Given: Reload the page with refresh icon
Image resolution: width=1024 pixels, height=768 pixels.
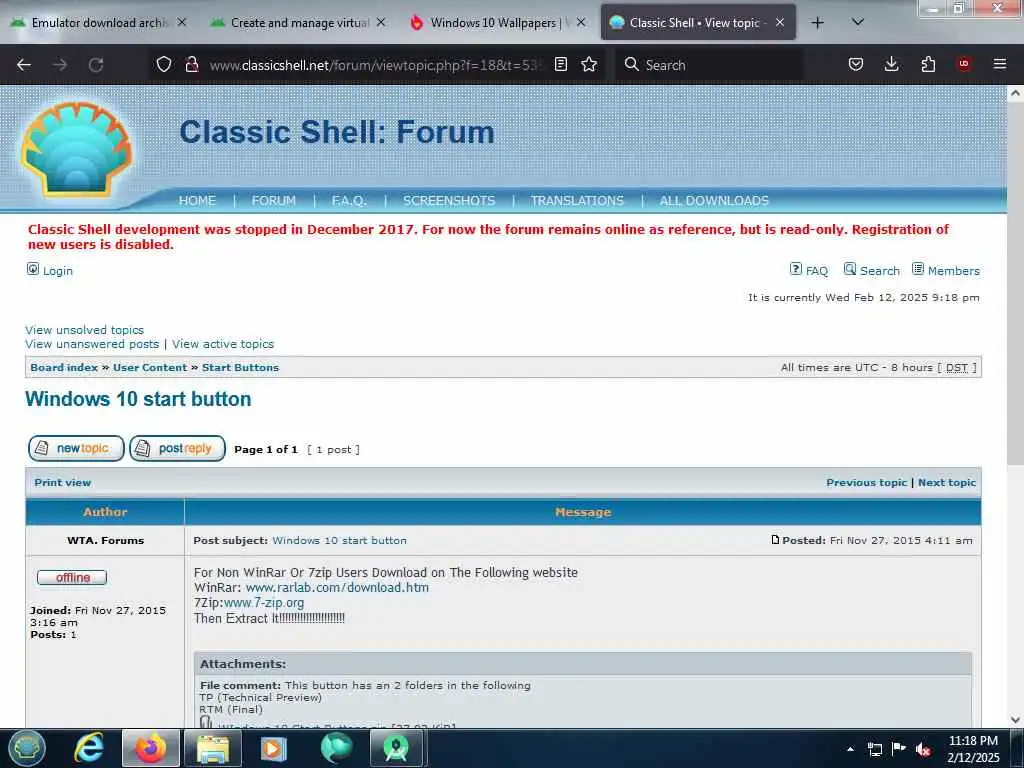Looking at the screenshot, I should [96, 65].
